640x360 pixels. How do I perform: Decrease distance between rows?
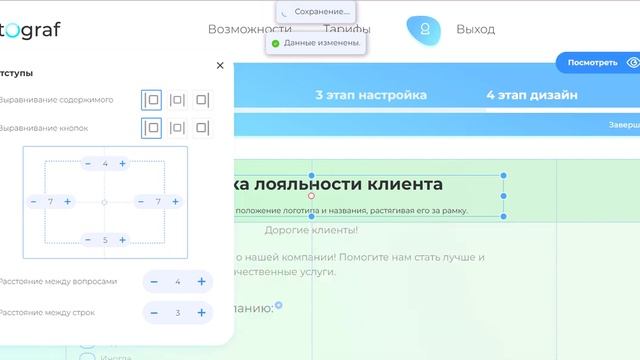(x=154, y=313)
